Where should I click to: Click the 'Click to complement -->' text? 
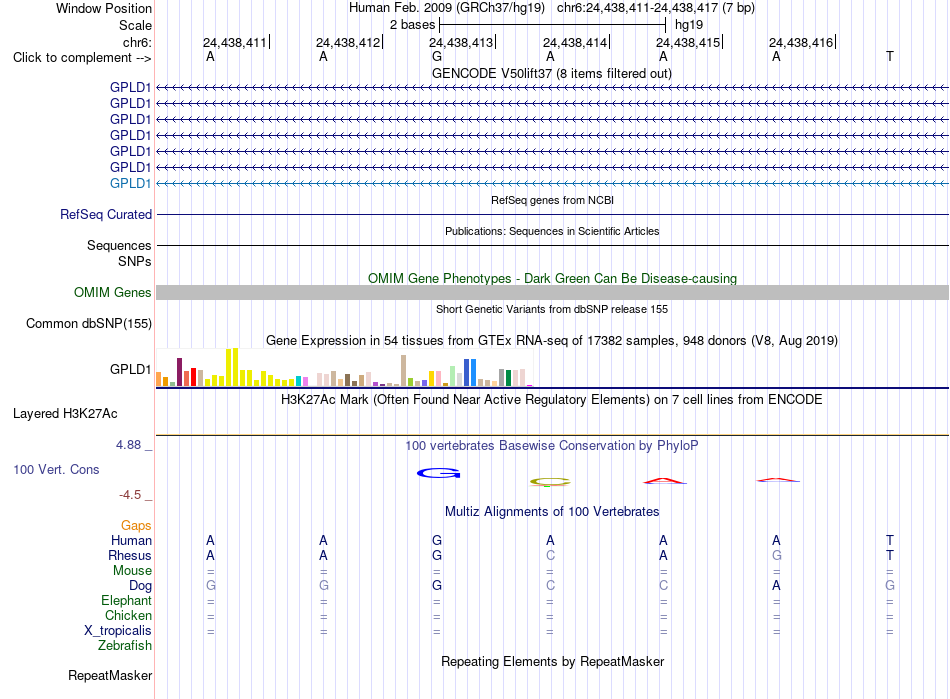tap(82, 58)
